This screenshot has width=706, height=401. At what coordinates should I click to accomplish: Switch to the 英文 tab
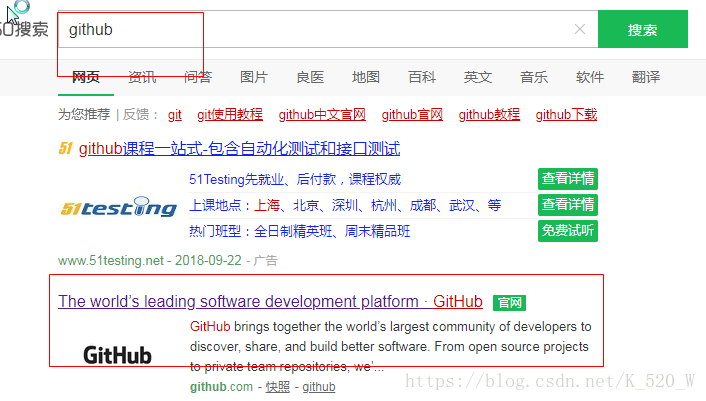pyautogui.click(x=478, y=77)
